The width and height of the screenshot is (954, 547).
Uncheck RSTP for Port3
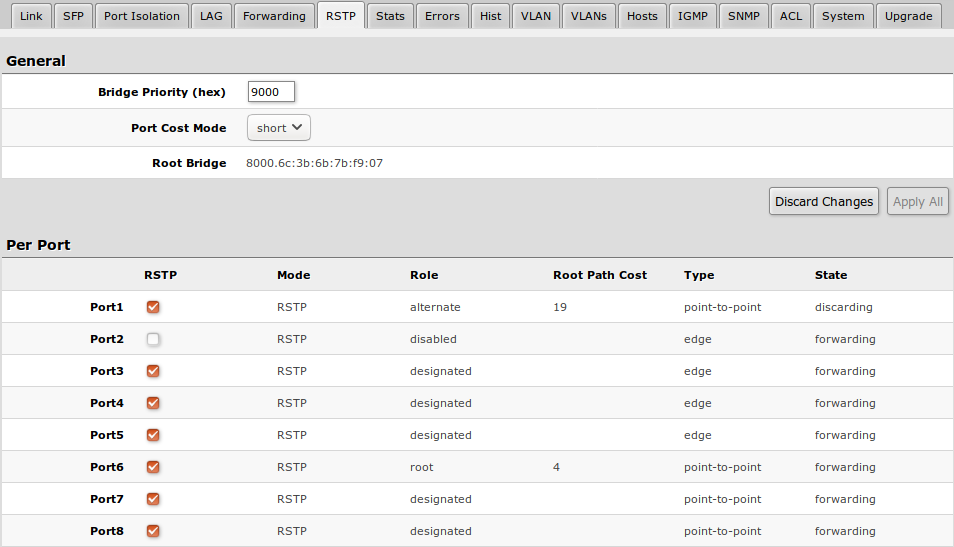tap(153, 371)
